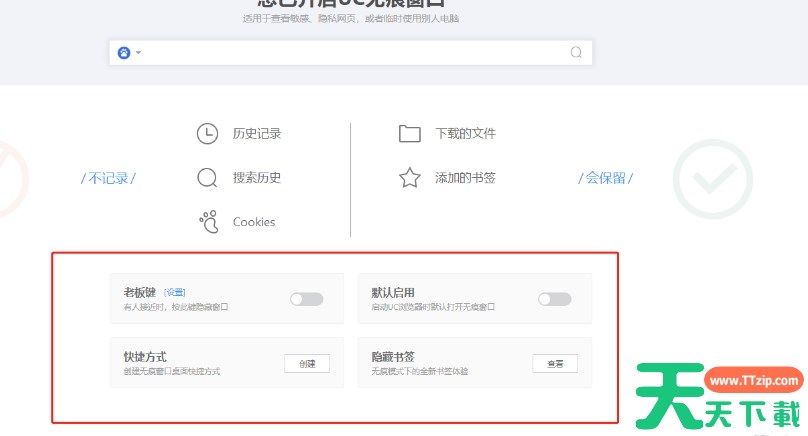808x436 pixels.
Task: Select the 添加的书签 text label
Action: (x=465, y=178)
